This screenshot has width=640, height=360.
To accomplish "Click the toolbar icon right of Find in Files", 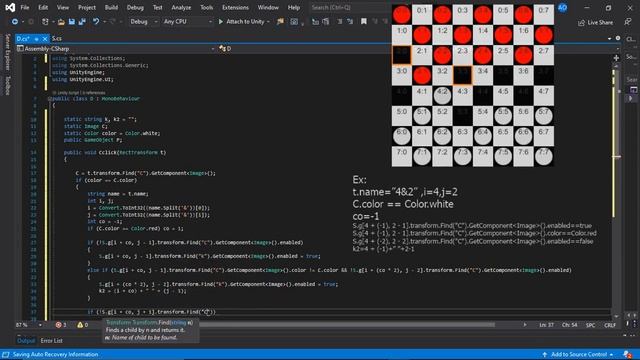I will pyautogui.click(x=294, y=22).
